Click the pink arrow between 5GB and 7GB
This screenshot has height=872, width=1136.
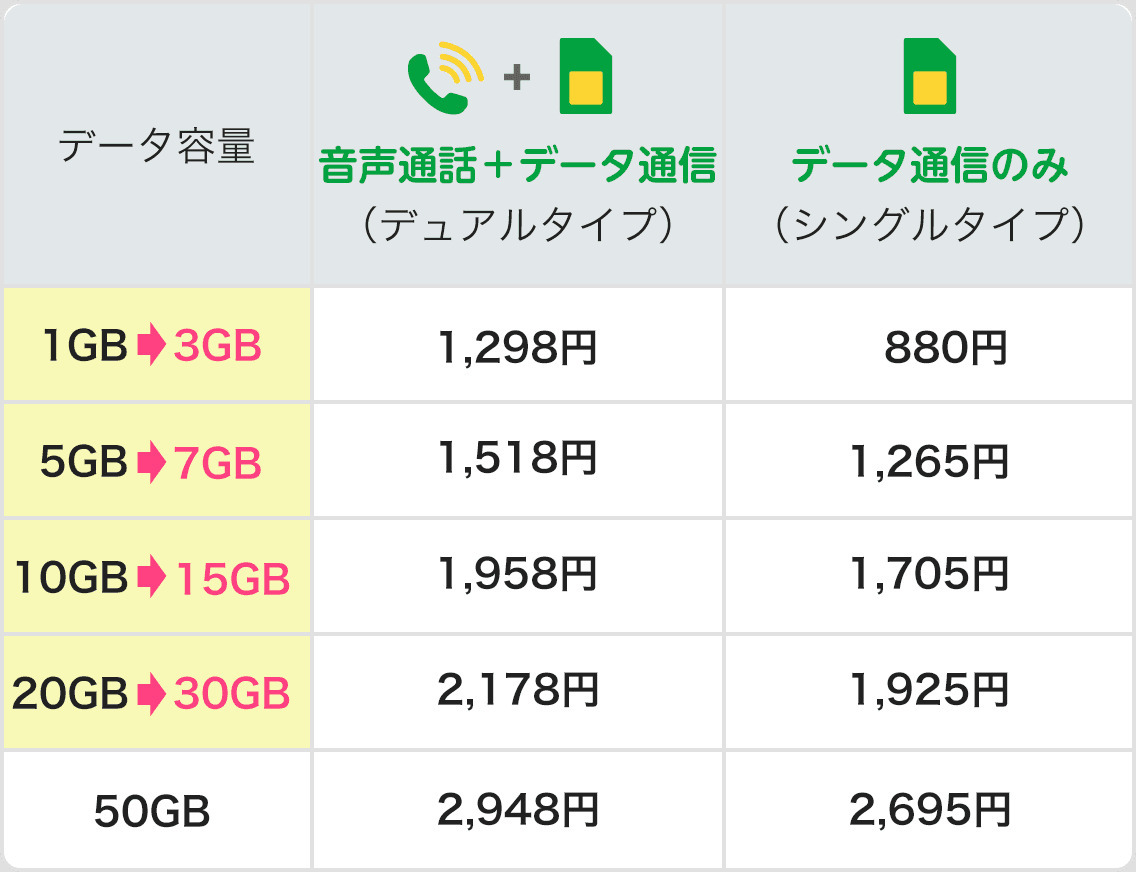tap(151, 462)
